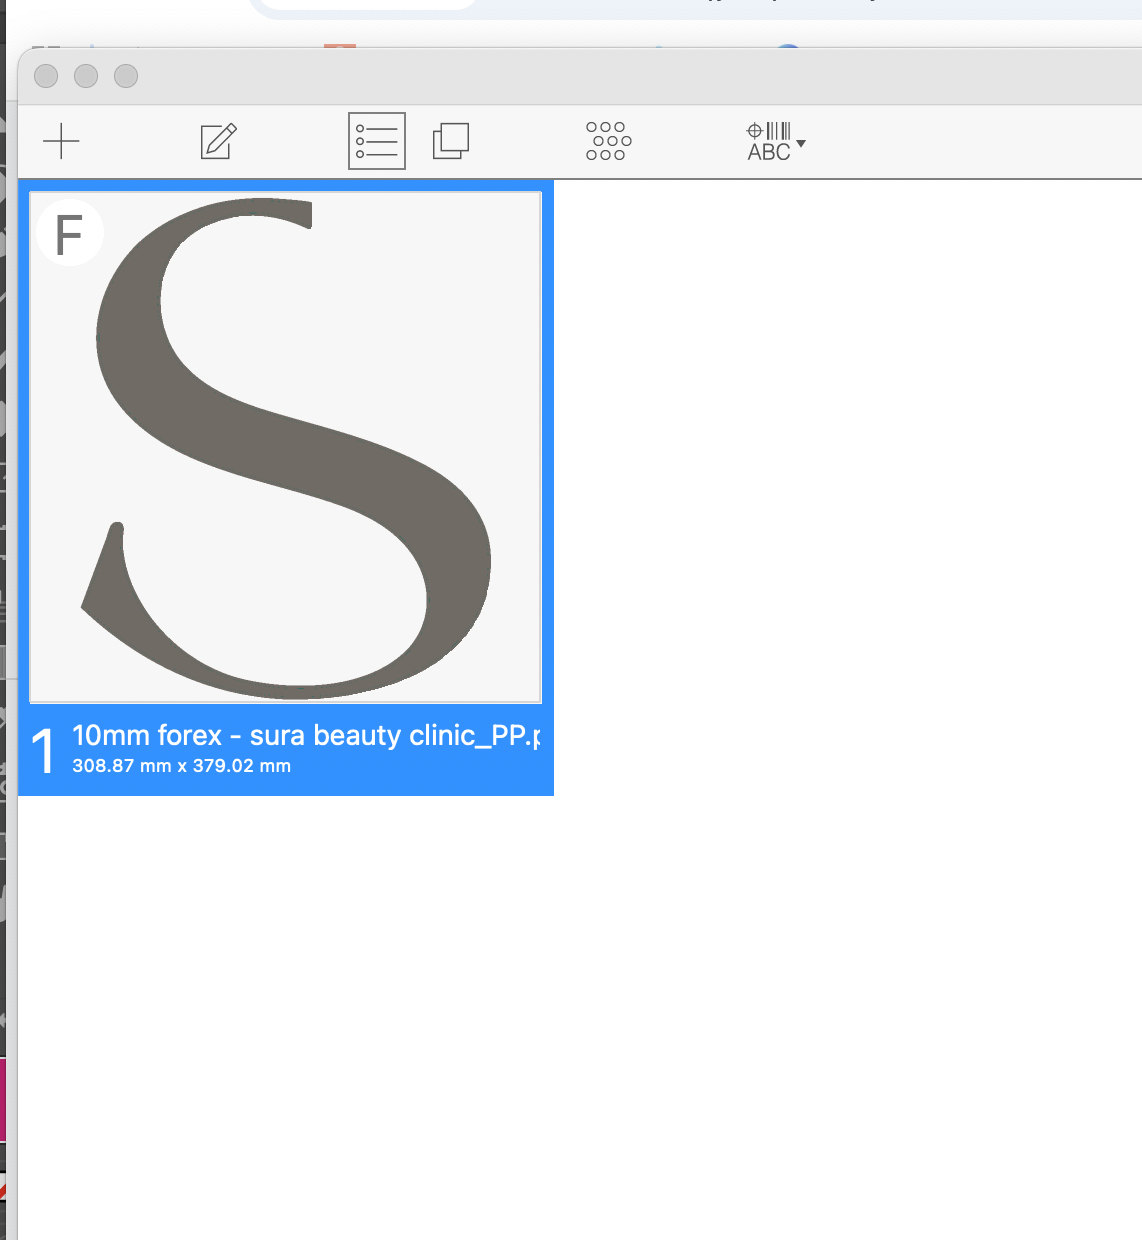Viewport: 1142px width, 1240px height.
Task: Click the plus icon to add a file
Action: coord(61,141)
